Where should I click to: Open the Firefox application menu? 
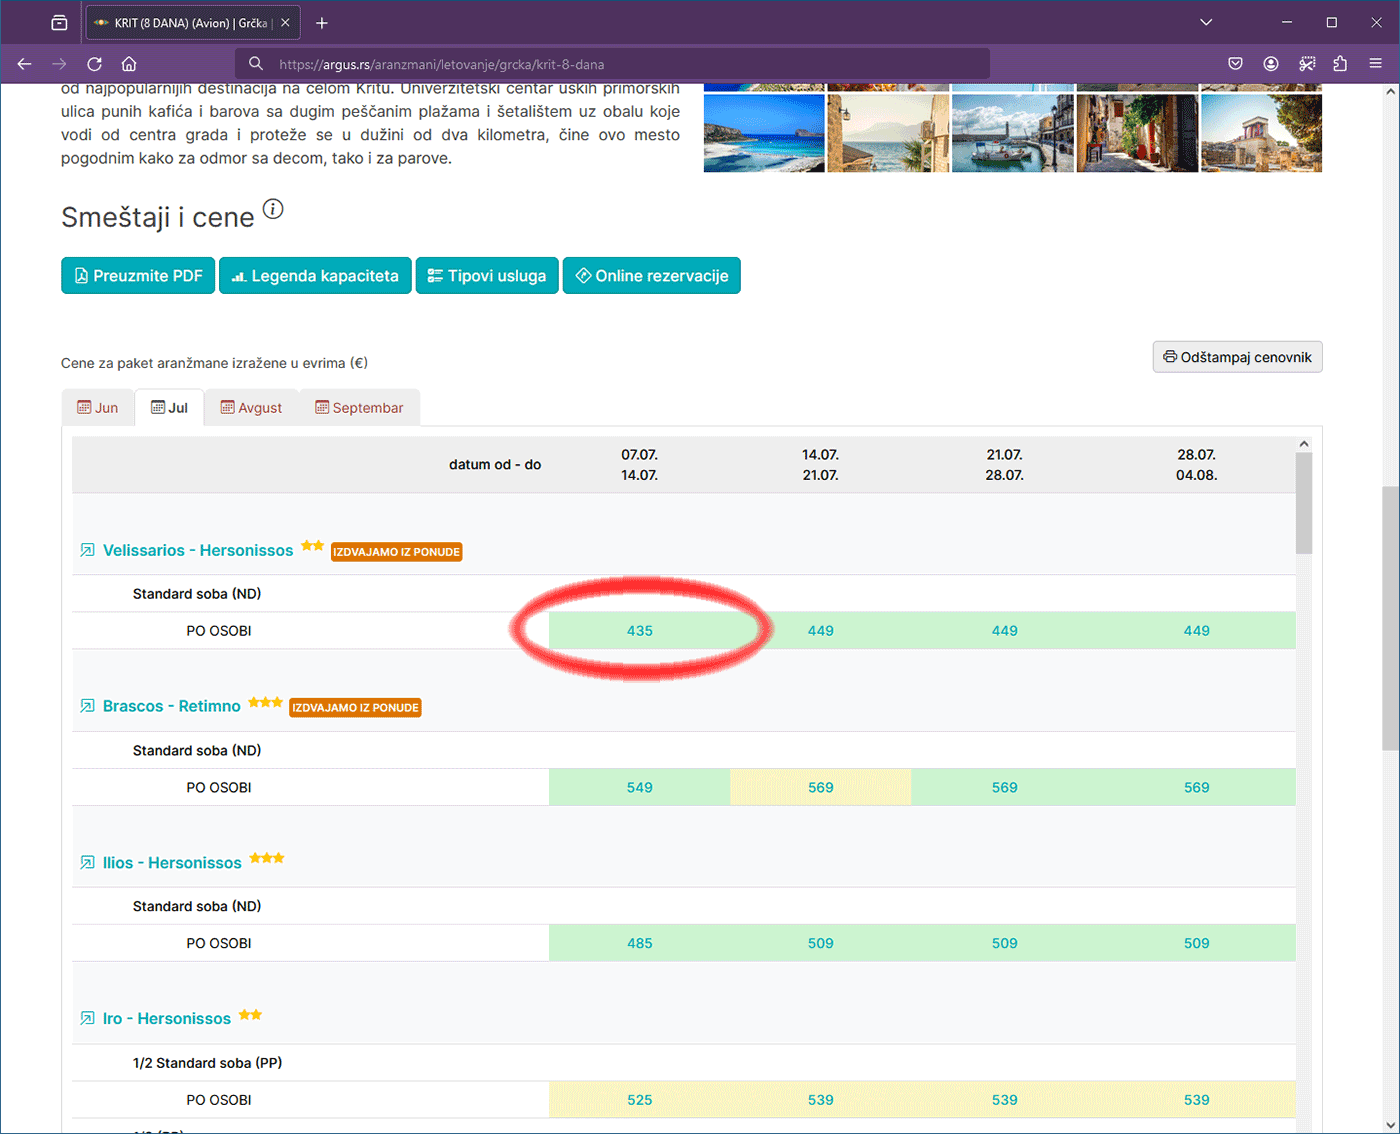(x=1375, y=64)
